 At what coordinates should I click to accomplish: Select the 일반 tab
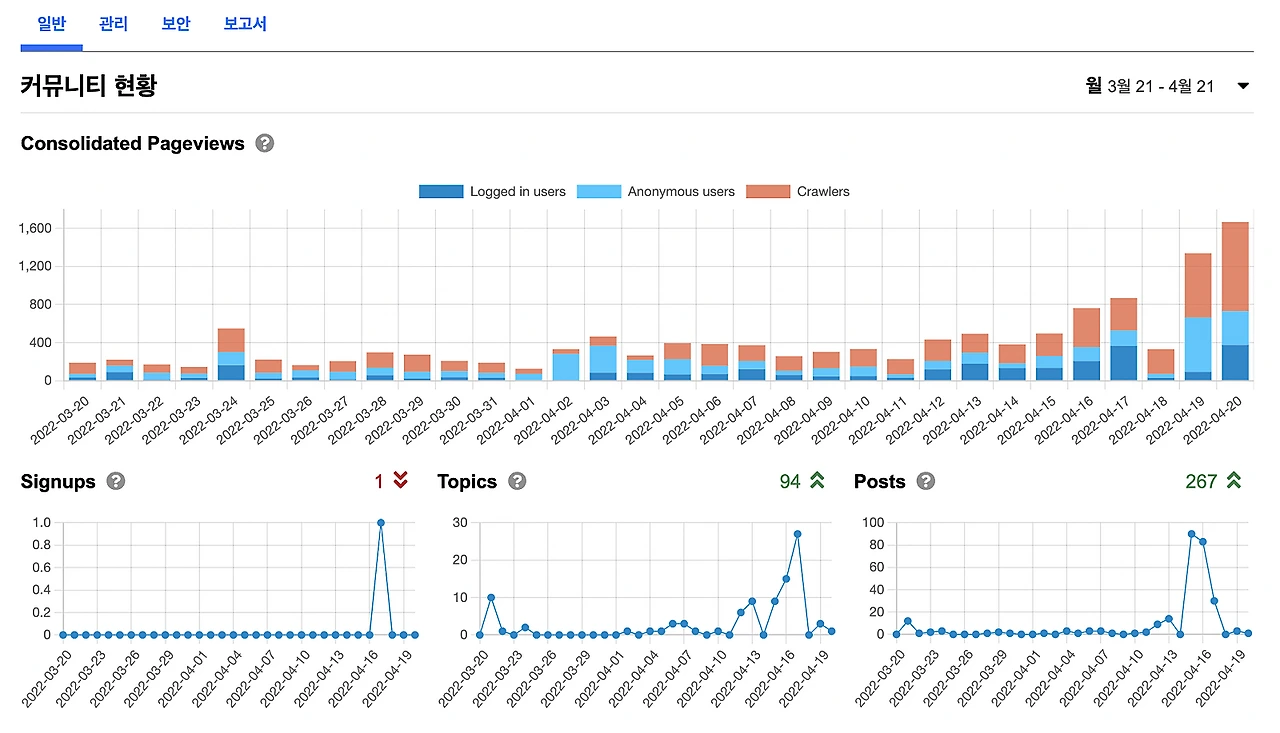pos(51,24)
